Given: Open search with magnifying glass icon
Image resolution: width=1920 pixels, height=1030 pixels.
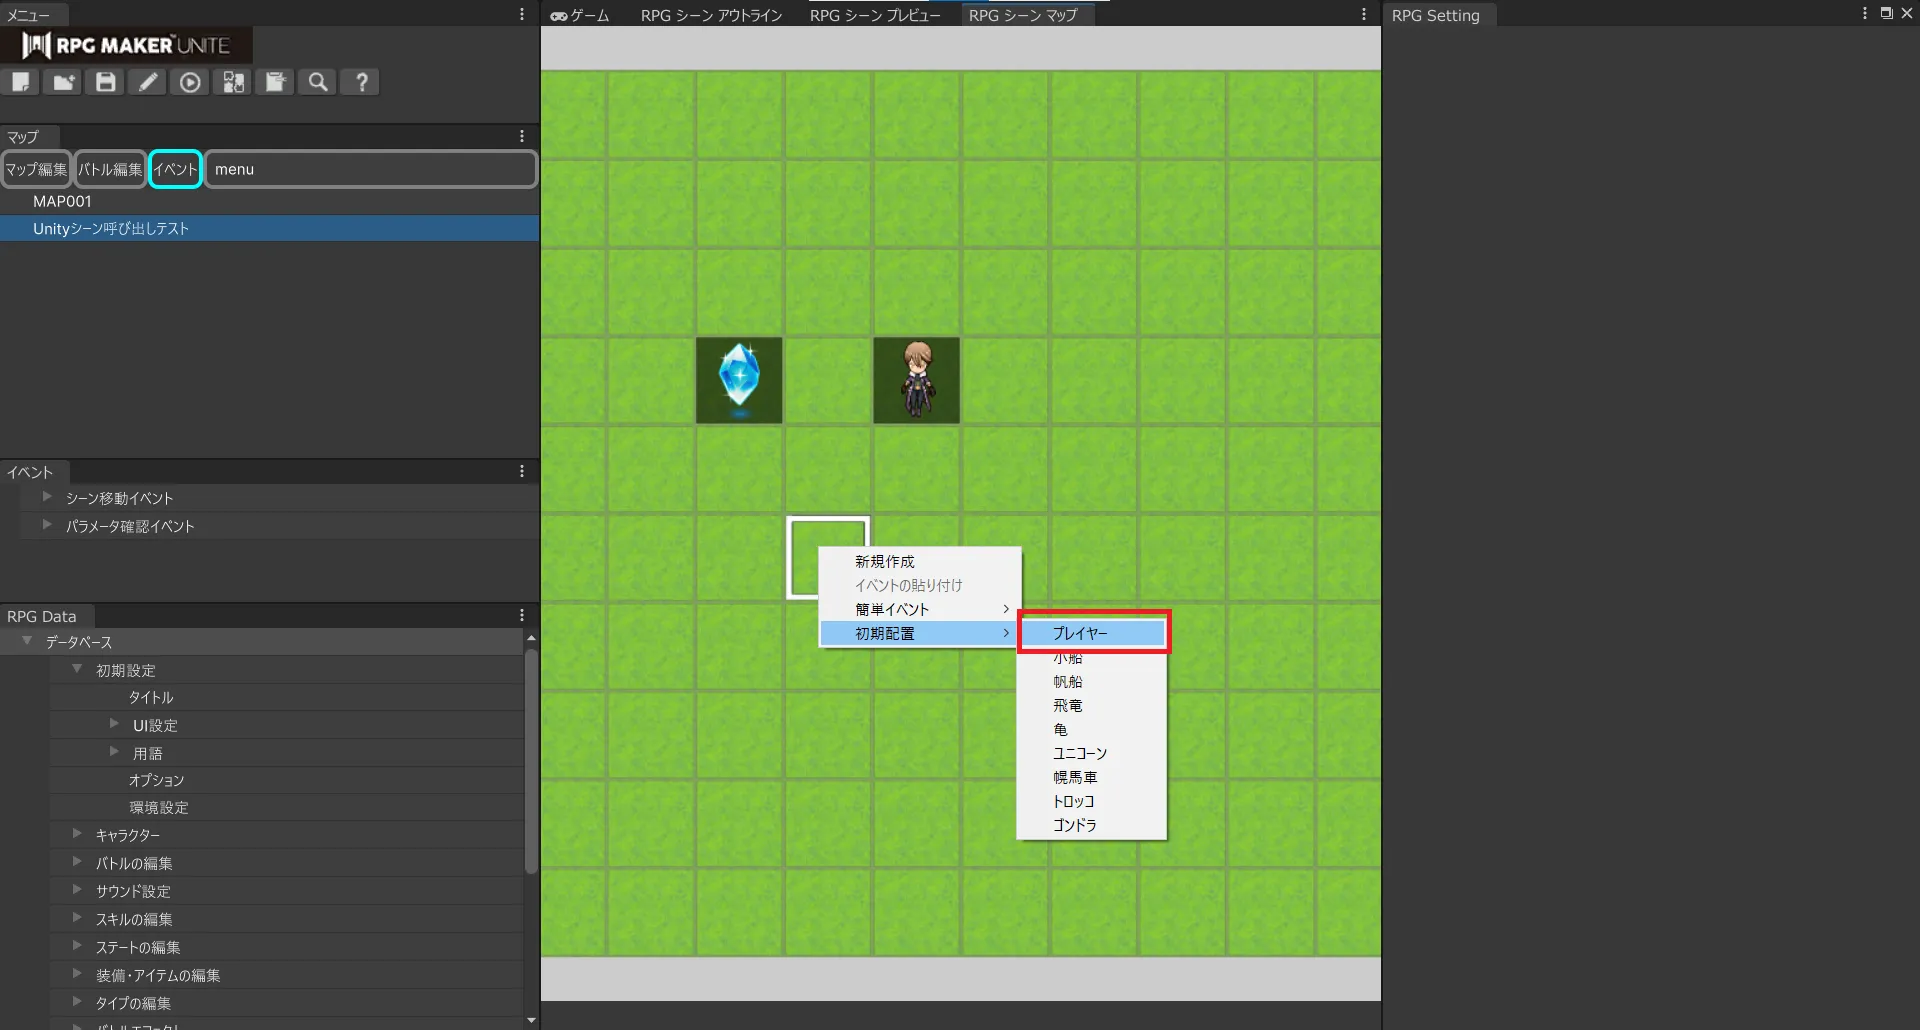Looking at the screenshot, I should click(318, 82).
